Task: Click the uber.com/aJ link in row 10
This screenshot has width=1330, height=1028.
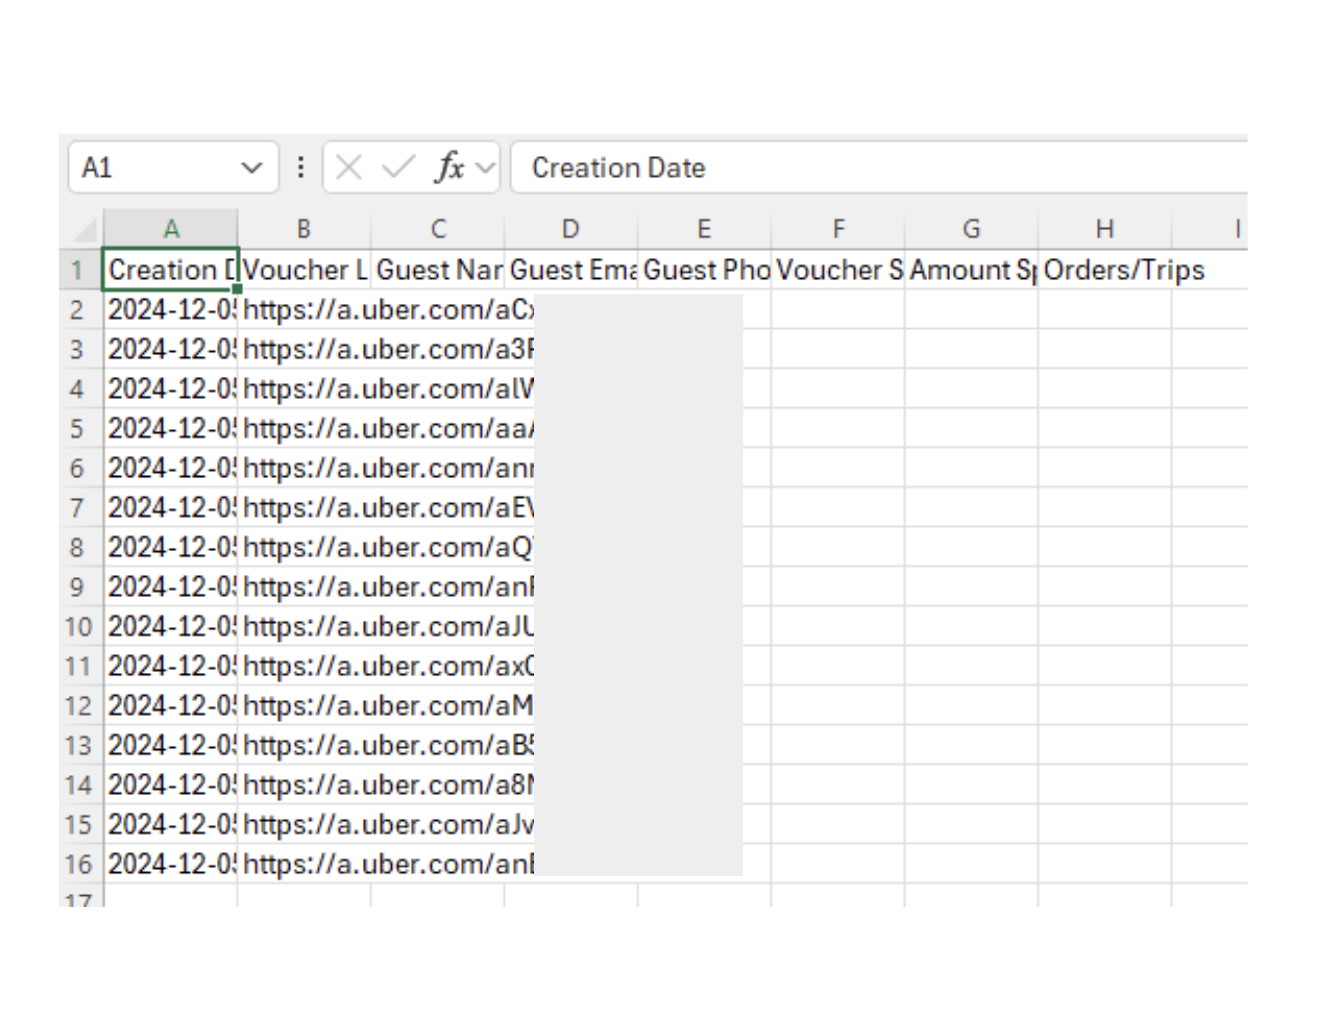Action: pos(388,627)
